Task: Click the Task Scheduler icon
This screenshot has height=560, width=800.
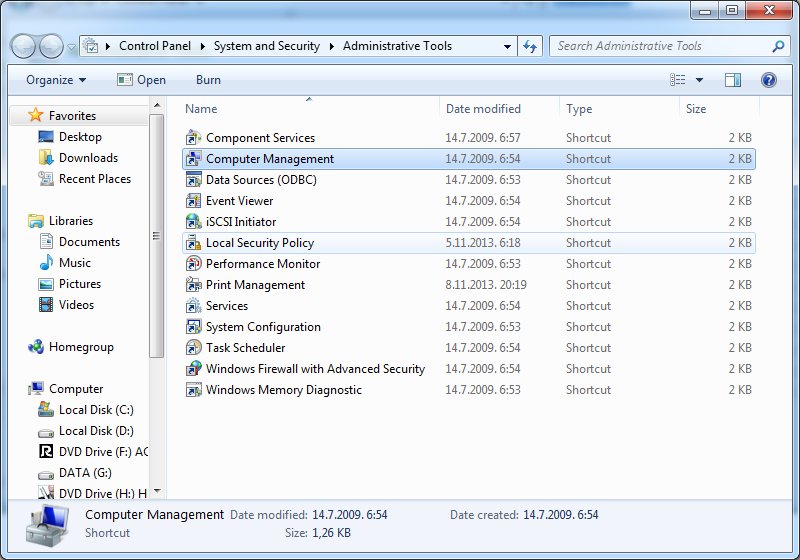Action: point(194,348)
